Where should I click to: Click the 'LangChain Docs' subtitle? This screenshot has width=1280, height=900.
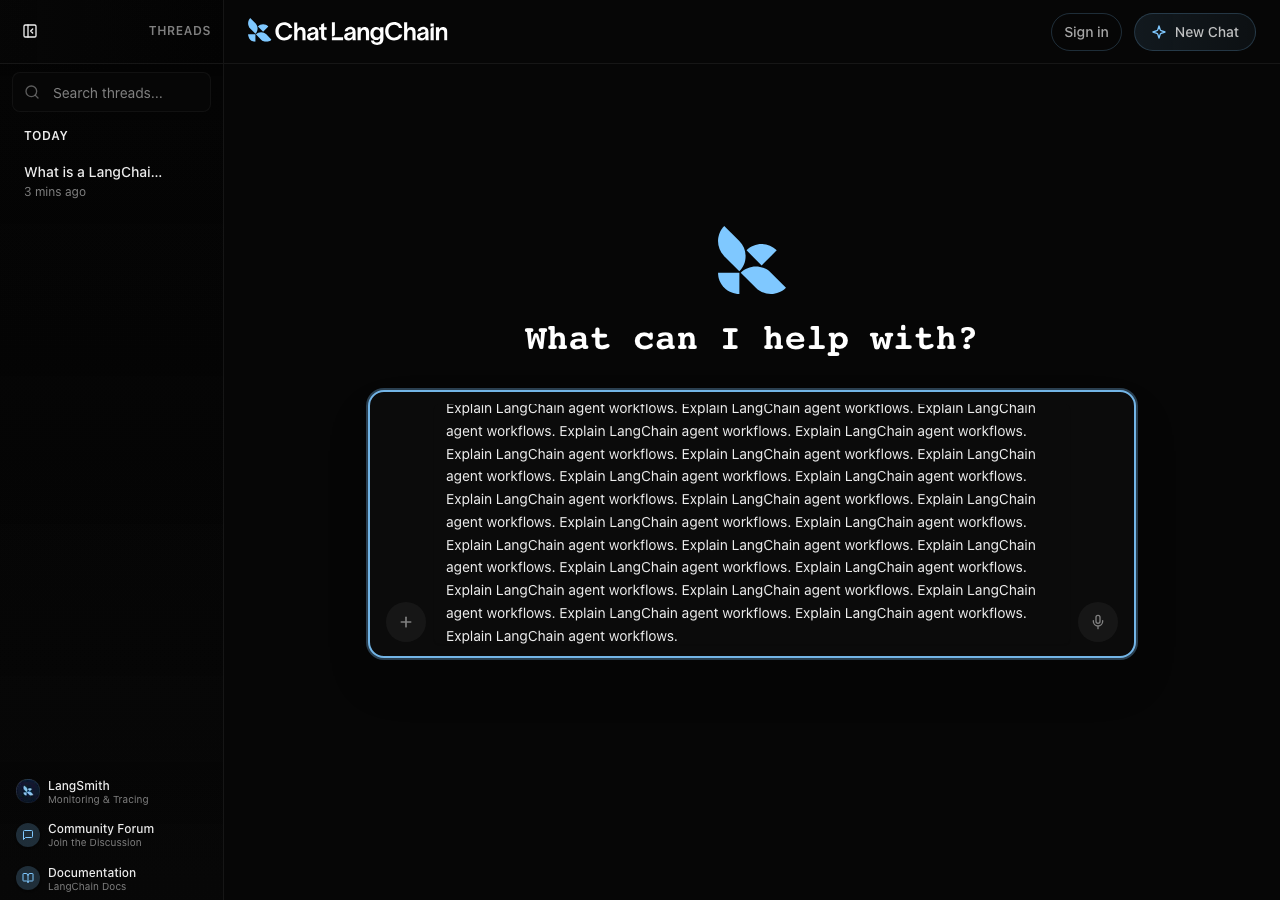click(x=87, y=887)
